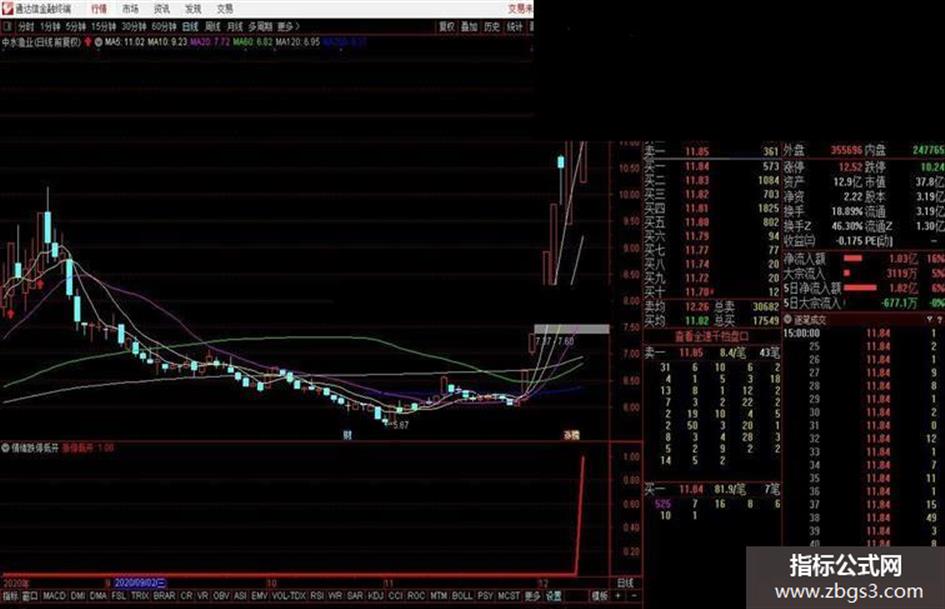
Task: Open the 行情 menu tab
Action: coord(99,9)
